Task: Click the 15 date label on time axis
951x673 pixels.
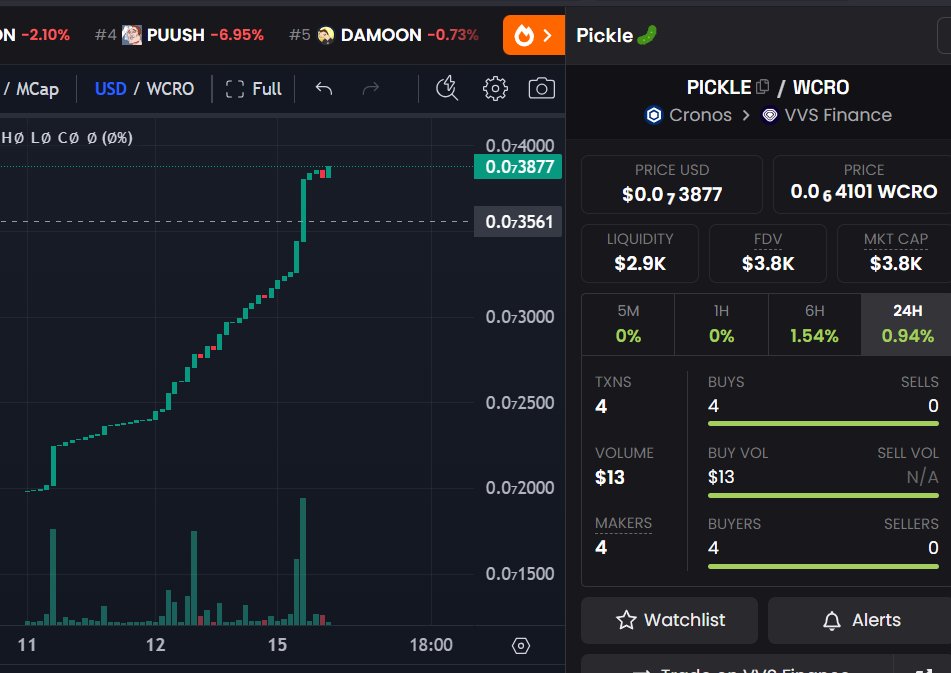Action: (277, 645)
